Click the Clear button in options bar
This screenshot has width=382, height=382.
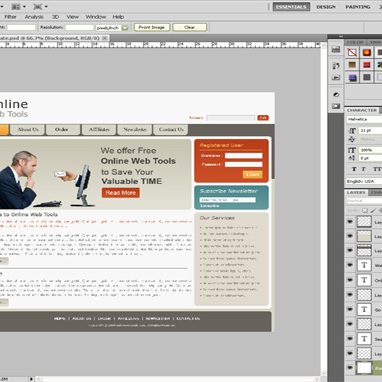pos(189,27)
